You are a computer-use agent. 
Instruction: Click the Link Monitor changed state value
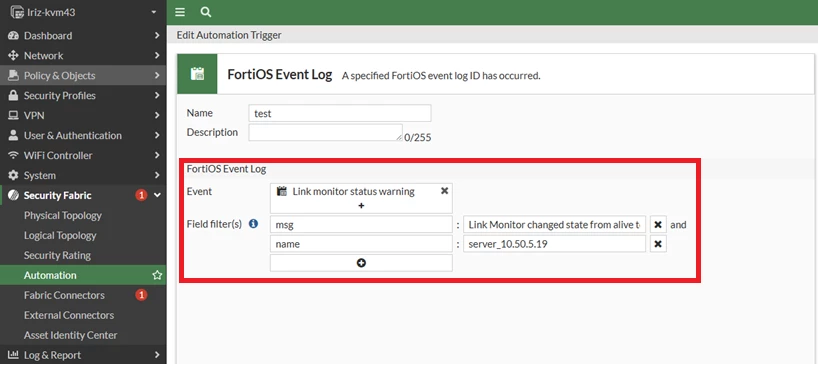tap(555, 224)
